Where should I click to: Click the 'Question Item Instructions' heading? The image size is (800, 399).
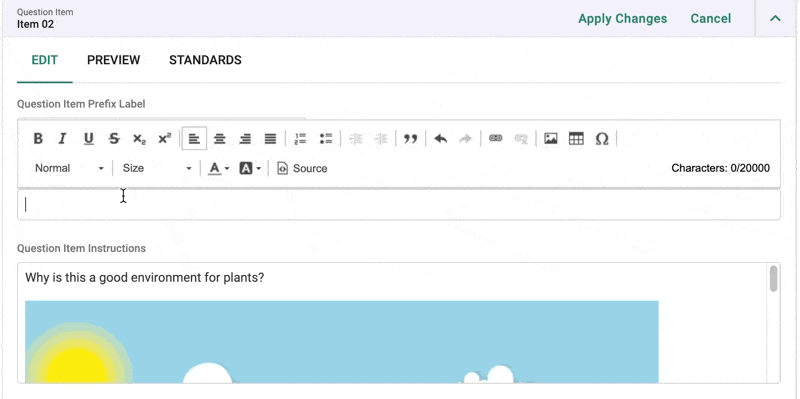pos(82,248)
